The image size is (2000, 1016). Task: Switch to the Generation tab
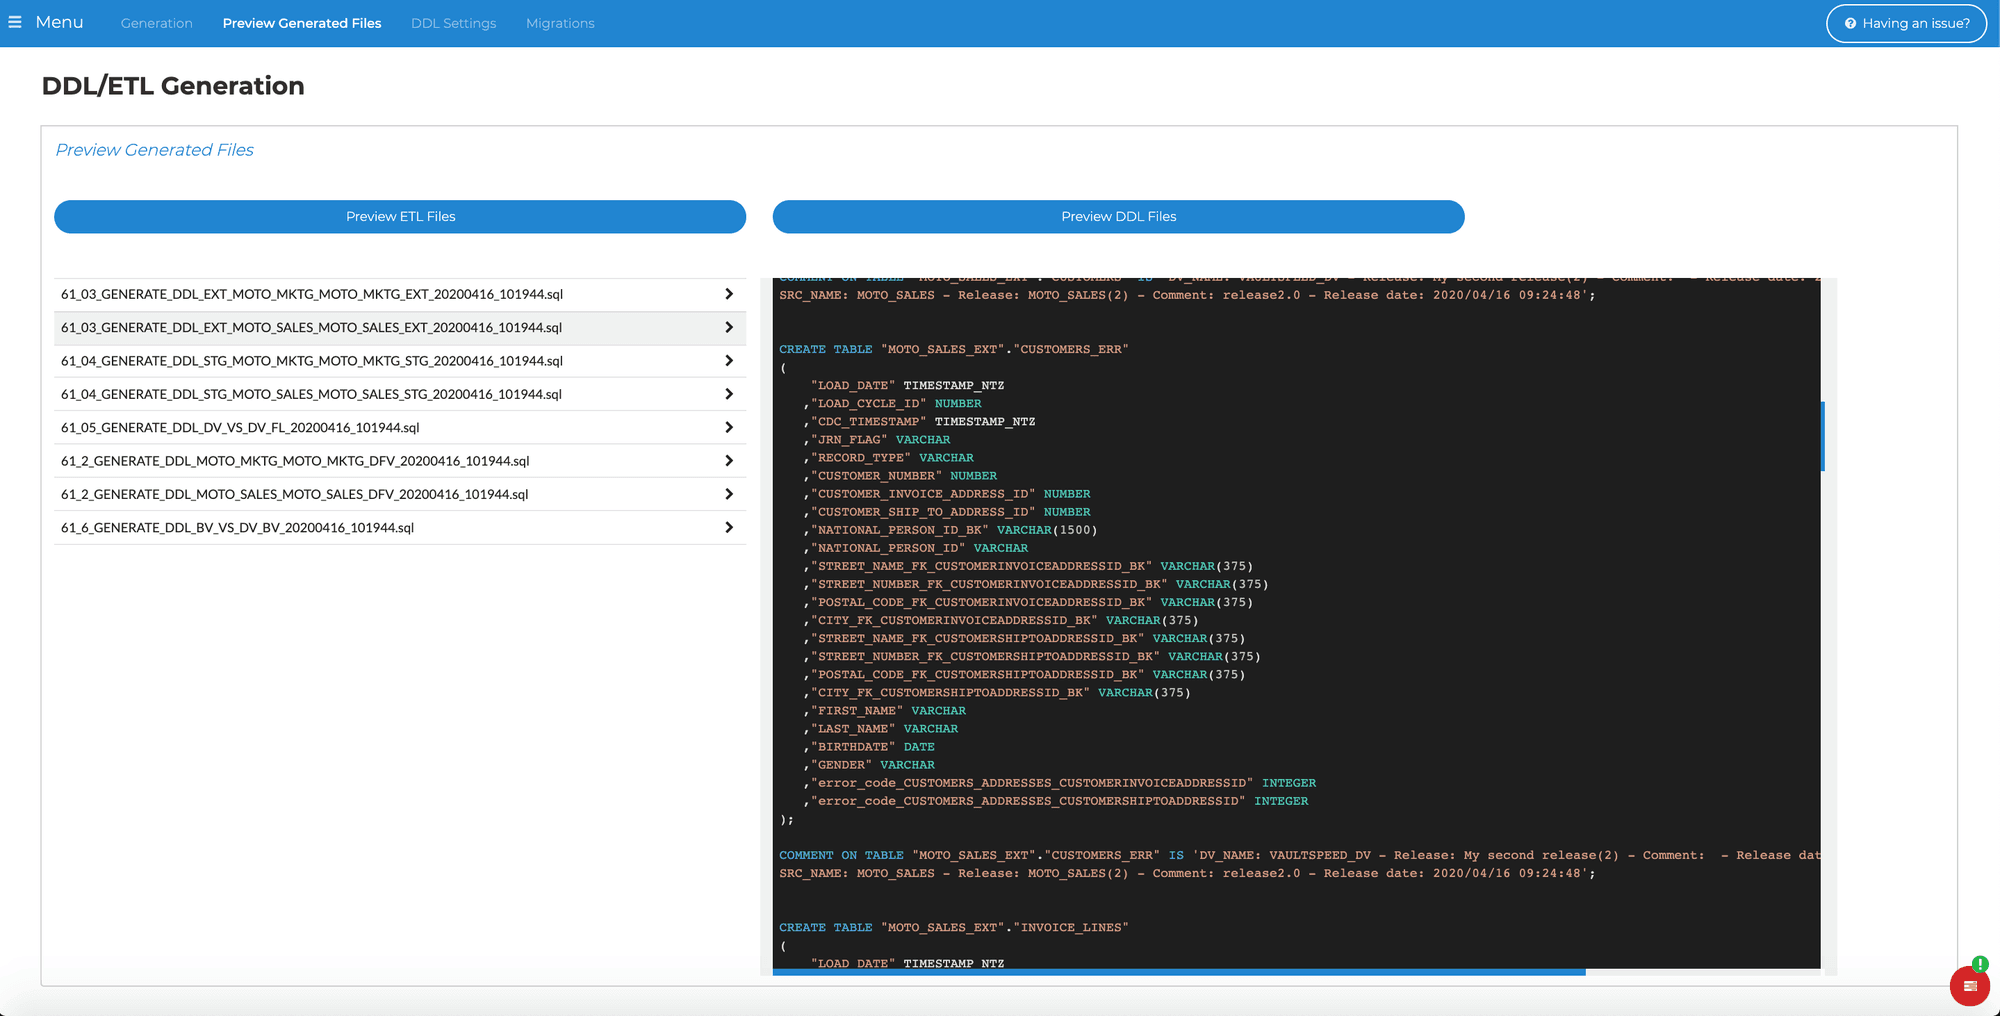156,23
